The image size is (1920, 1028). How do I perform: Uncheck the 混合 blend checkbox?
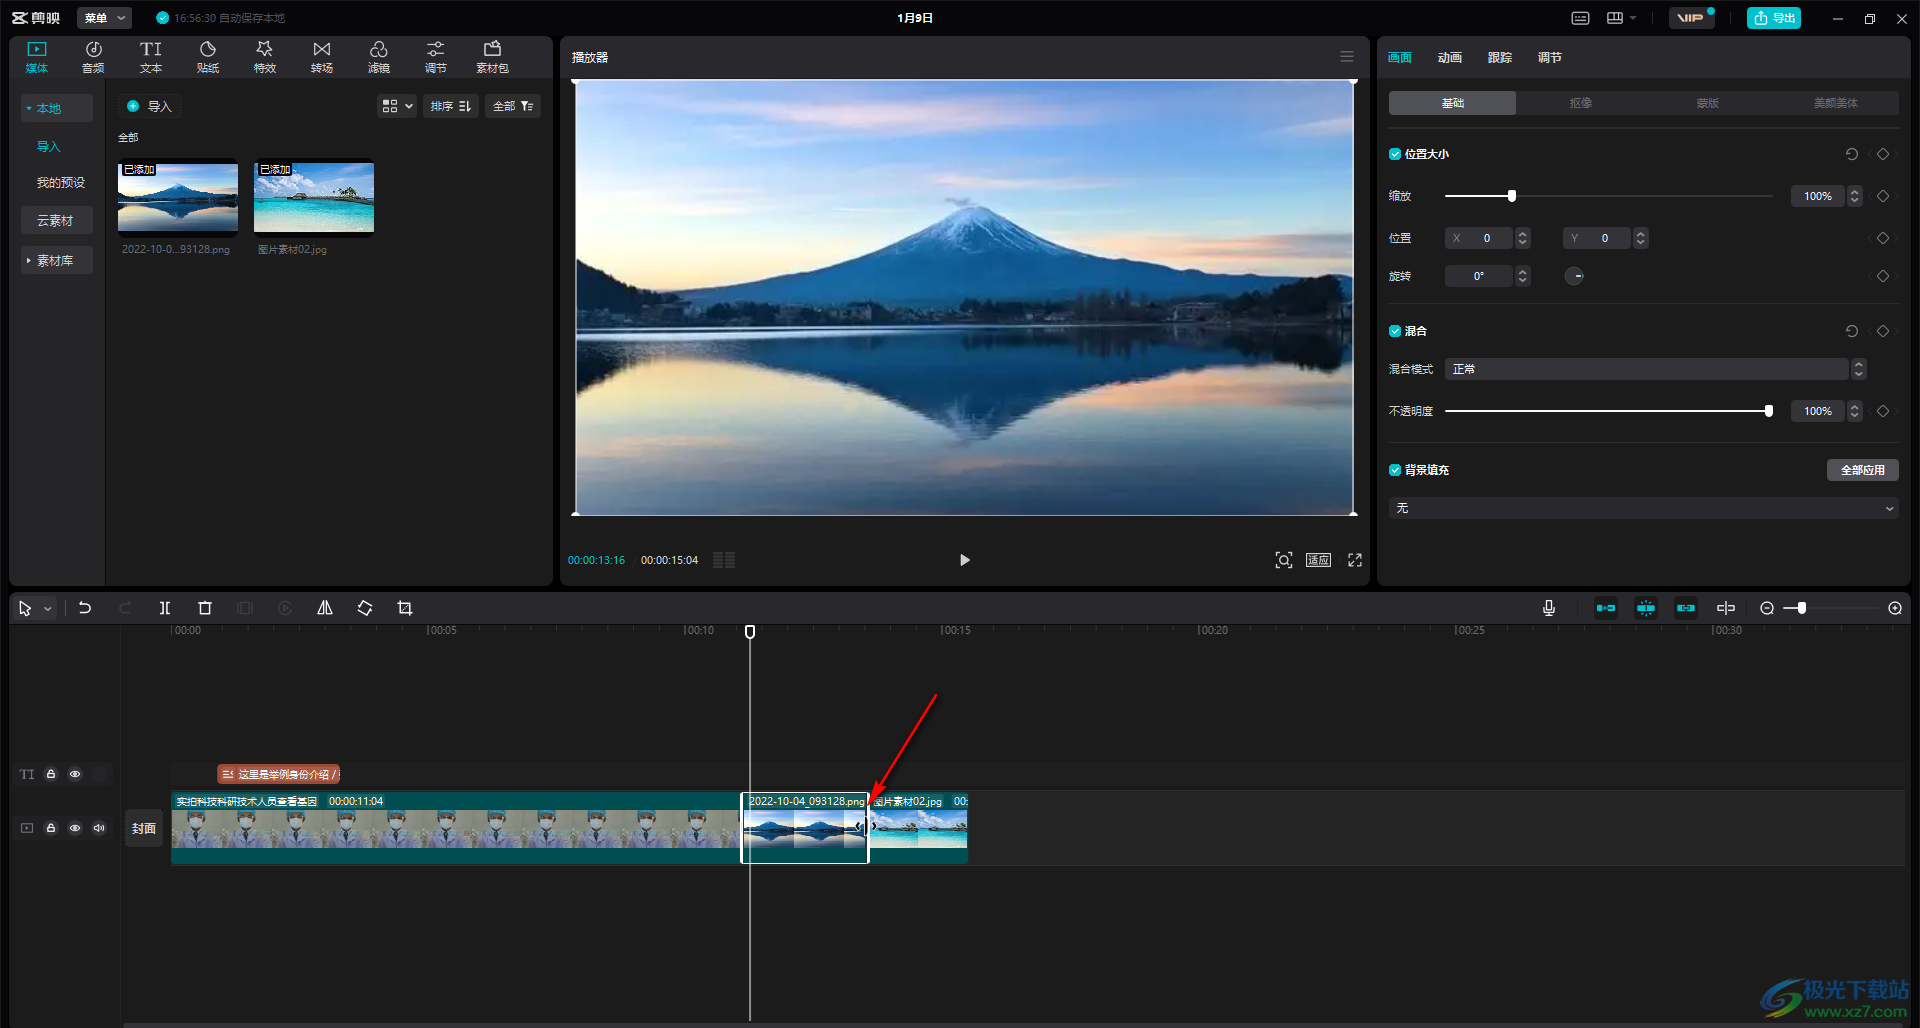1395,331
